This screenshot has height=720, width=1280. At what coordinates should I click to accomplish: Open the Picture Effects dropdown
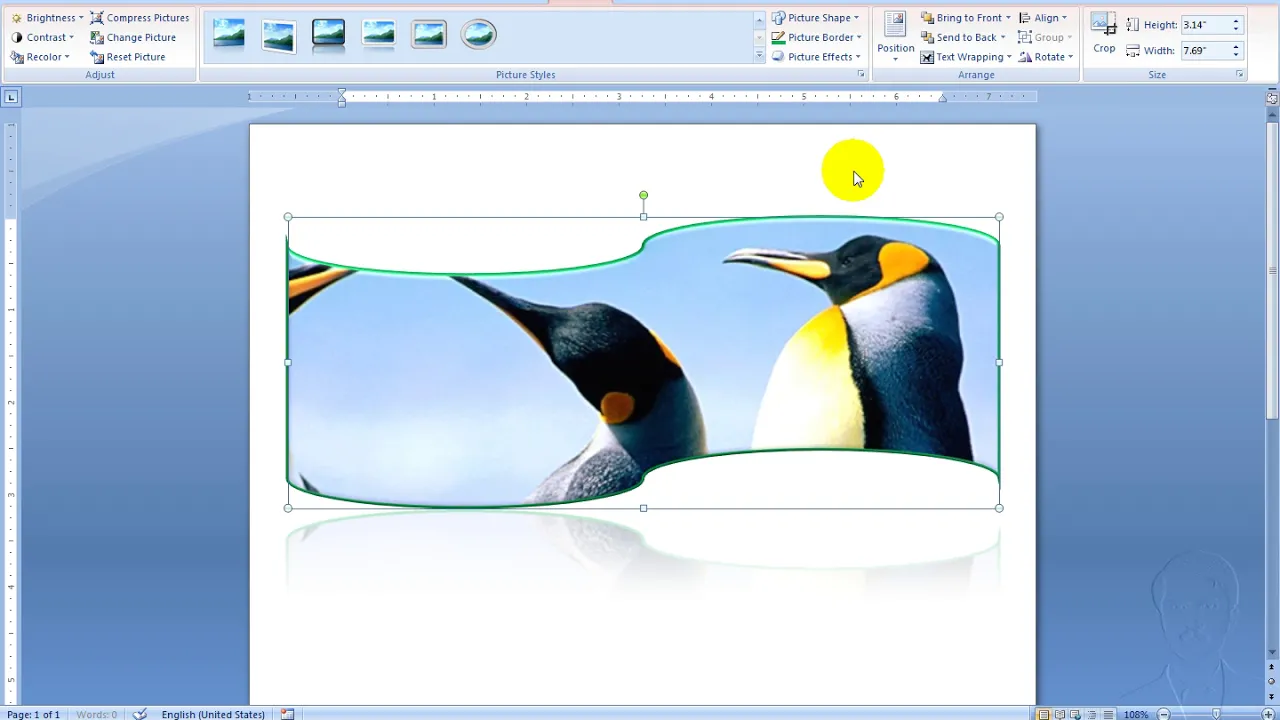(x=817, y=57)
